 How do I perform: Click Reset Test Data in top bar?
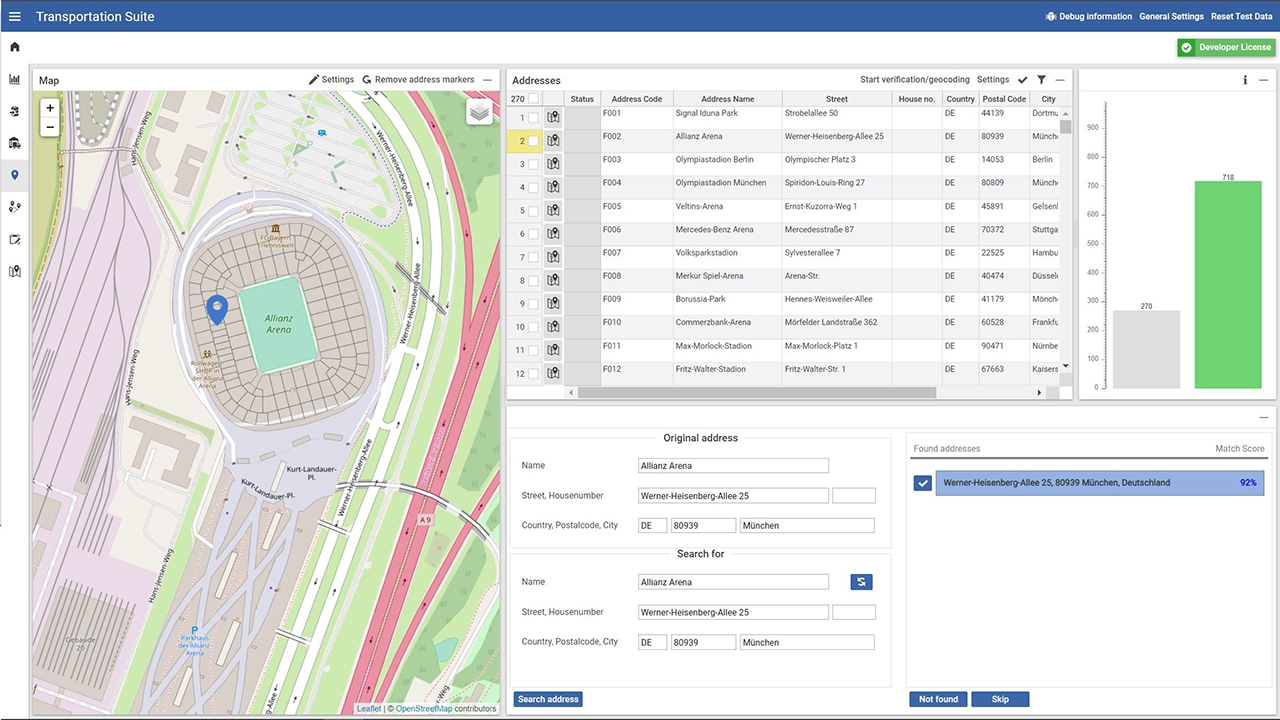[x=1241, y=16]
